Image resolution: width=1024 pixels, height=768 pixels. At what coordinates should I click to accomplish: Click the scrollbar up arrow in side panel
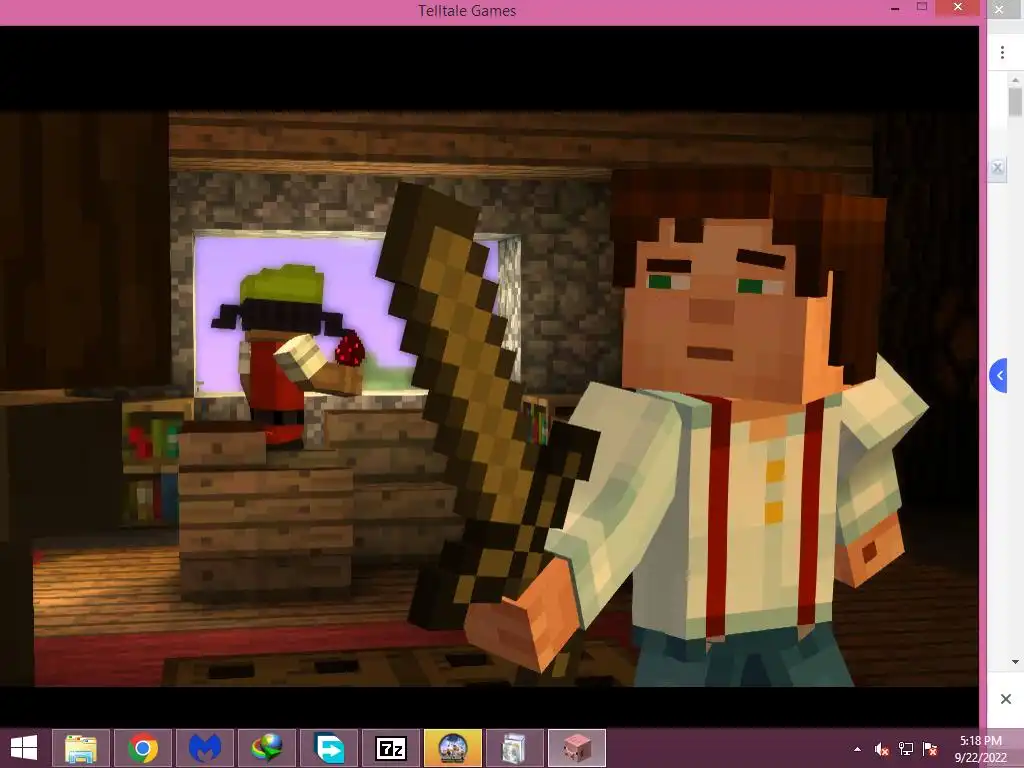pyautogui.click(x=1015, y=80)
